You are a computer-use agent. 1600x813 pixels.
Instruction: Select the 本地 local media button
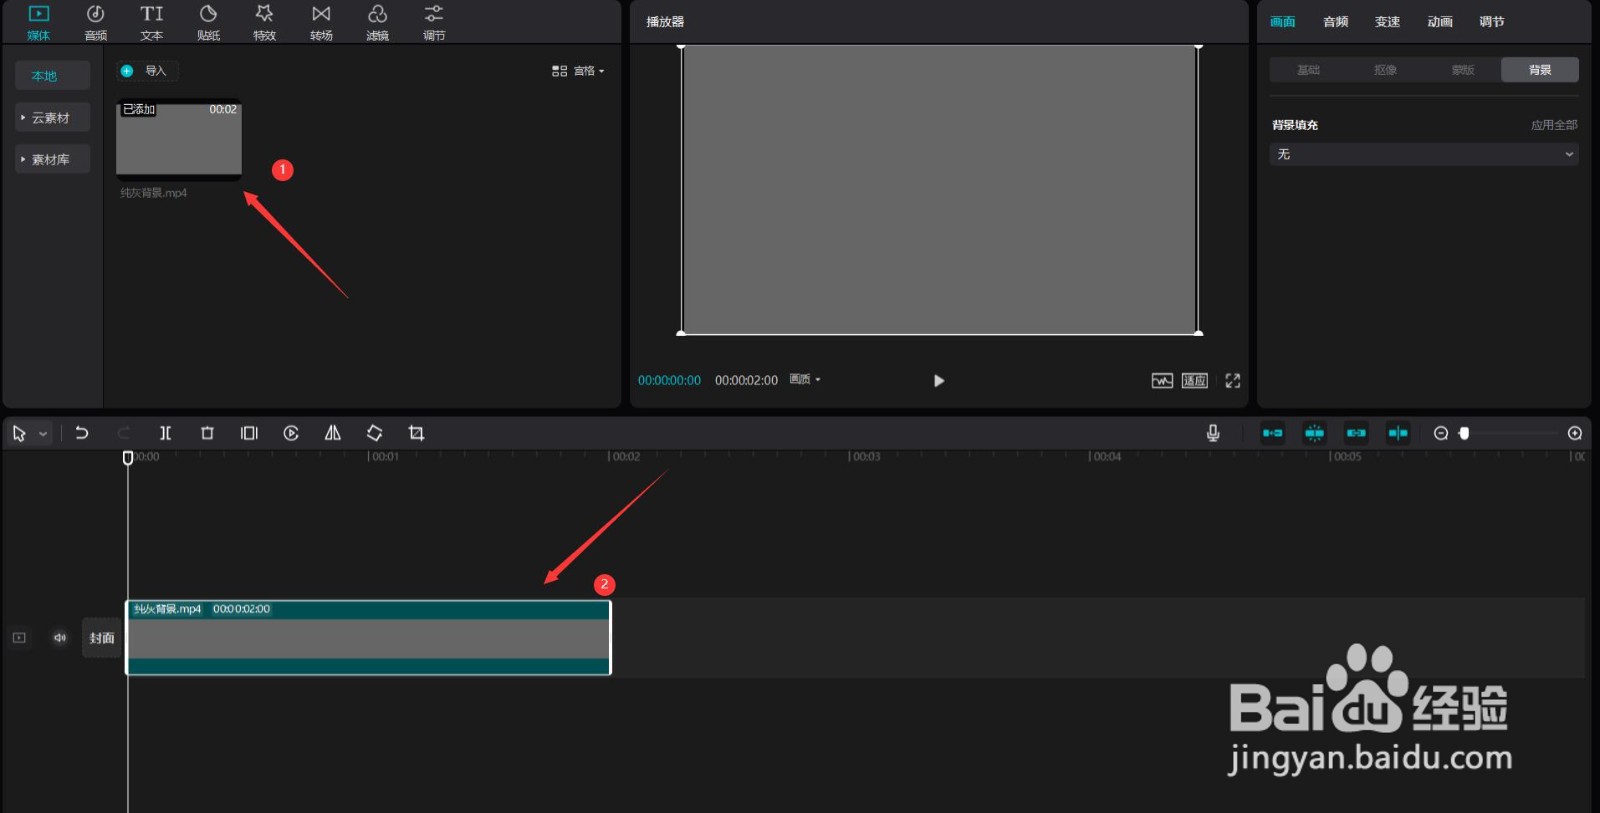tap(52, 76)
